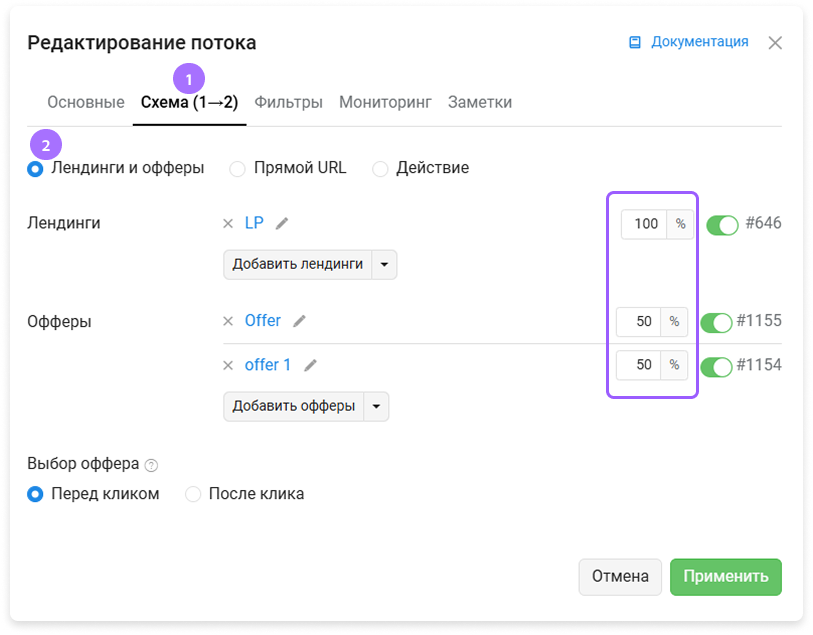Viewport: 813px width, 635px height.
Task: Switch to the Схема (1→2) tab
Action: point(189,102)
